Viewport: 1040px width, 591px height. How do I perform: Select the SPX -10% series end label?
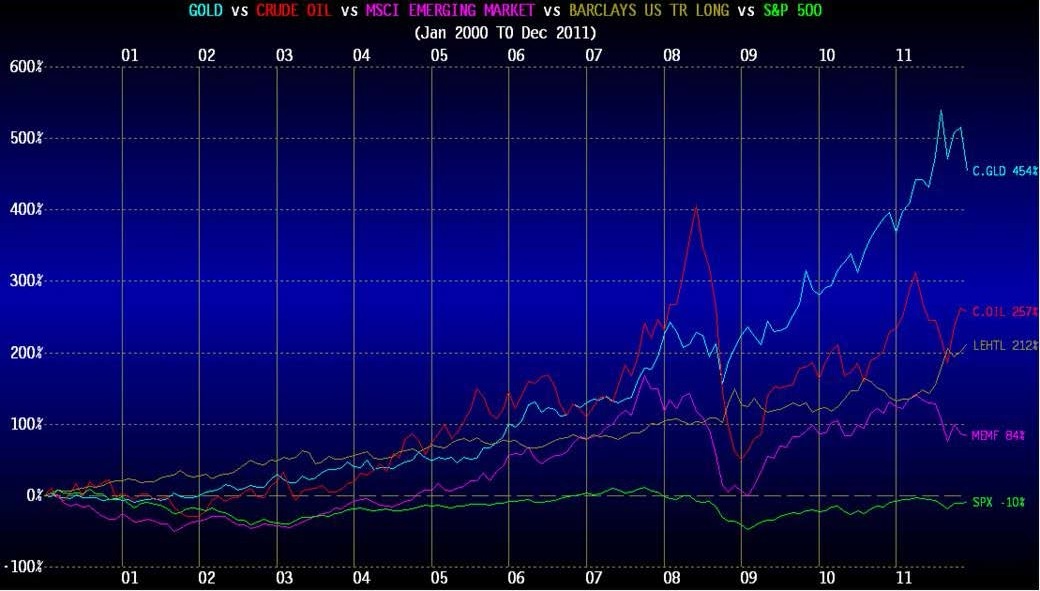click(x=998, y=502)
